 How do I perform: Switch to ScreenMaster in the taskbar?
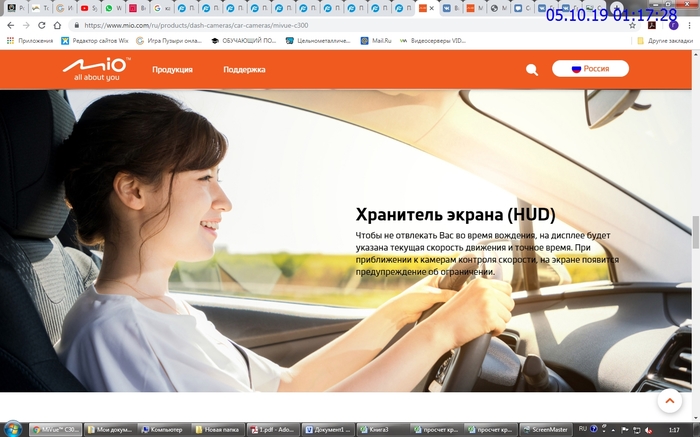544,429
